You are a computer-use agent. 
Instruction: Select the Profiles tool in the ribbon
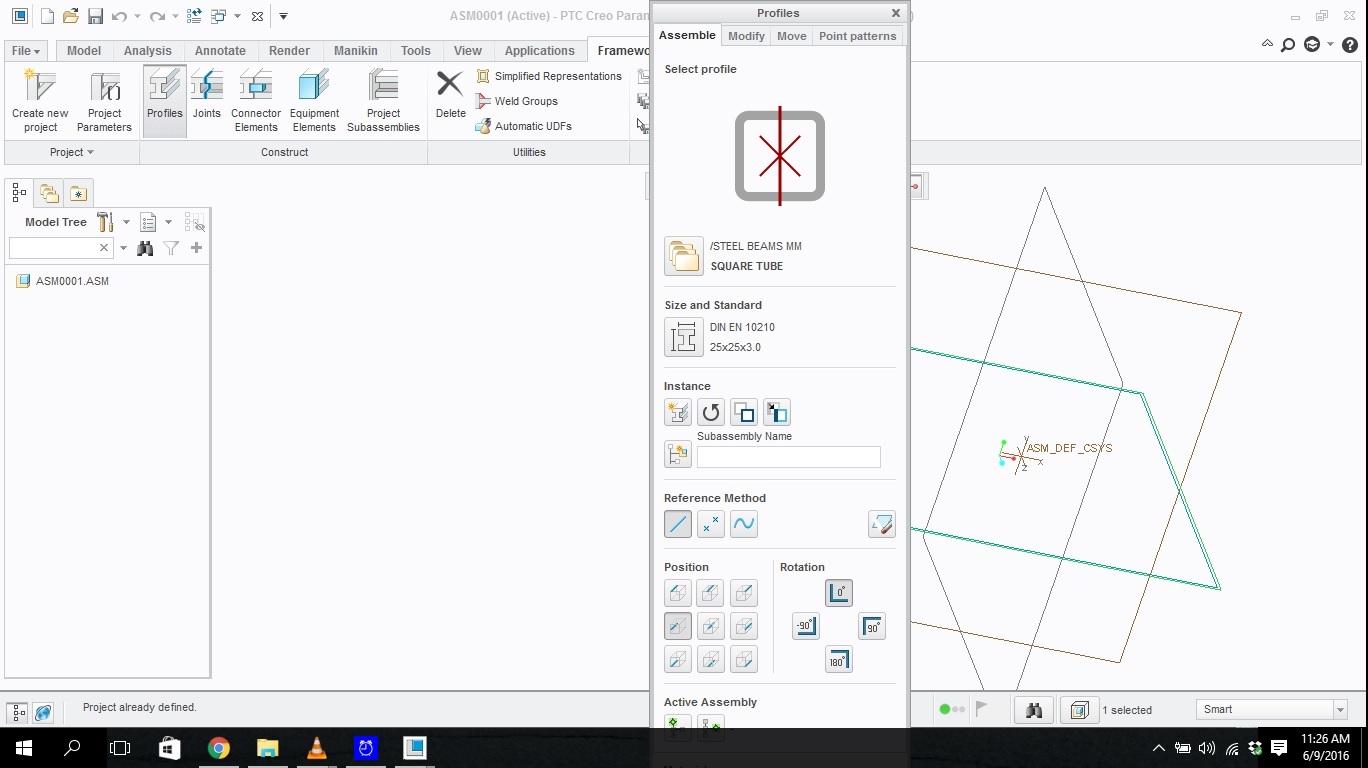pyautogui.click(x=165, y=101)
